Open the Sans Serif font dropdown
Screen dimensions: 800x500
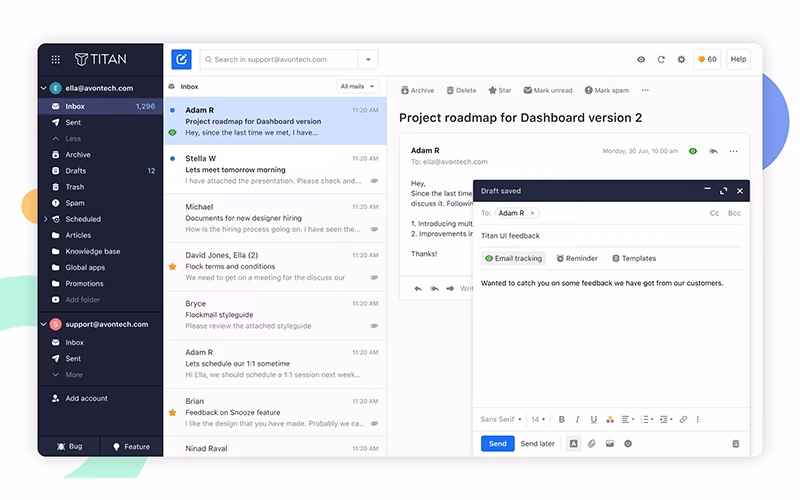(x=501, y=419)
